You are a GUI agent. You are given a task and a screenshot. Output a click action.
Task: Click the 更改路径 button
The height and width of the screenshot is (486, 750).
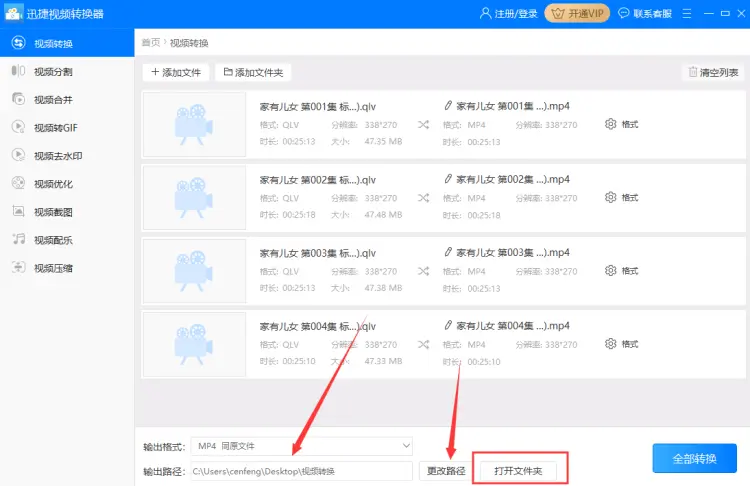446,471
